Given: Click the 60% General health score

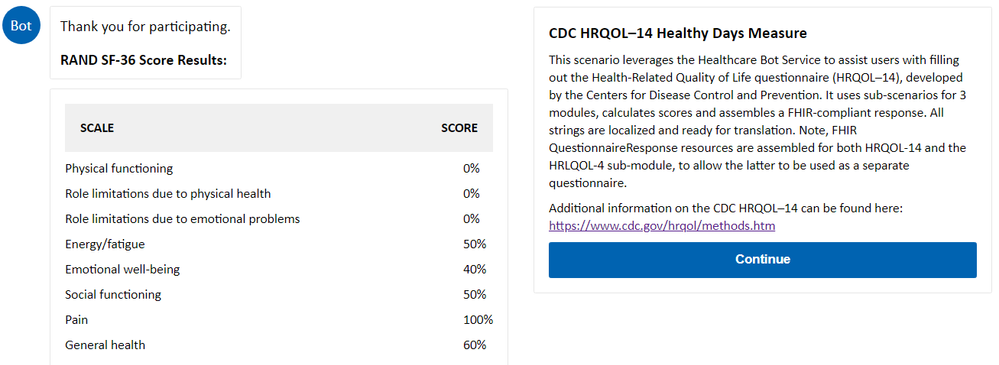Looking at the screenshot, I should point(475,345).
